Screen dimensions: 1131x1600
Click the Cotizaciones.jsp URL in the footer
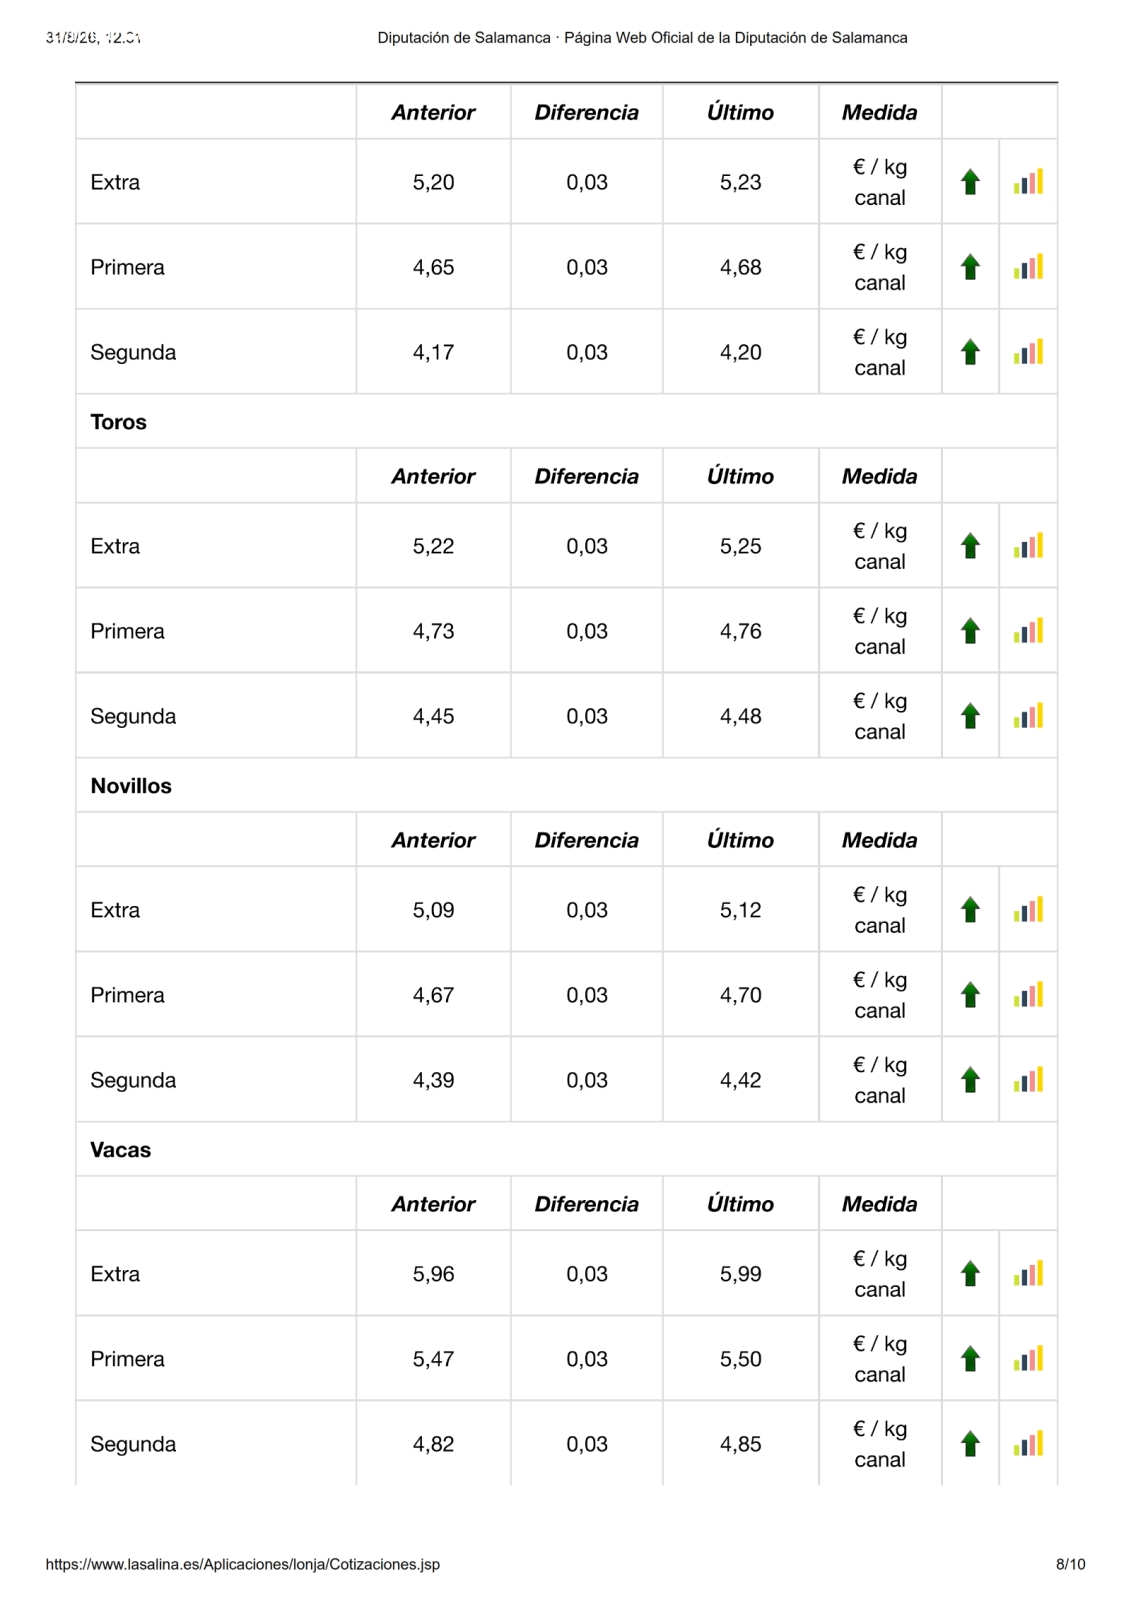(243, 1564)
